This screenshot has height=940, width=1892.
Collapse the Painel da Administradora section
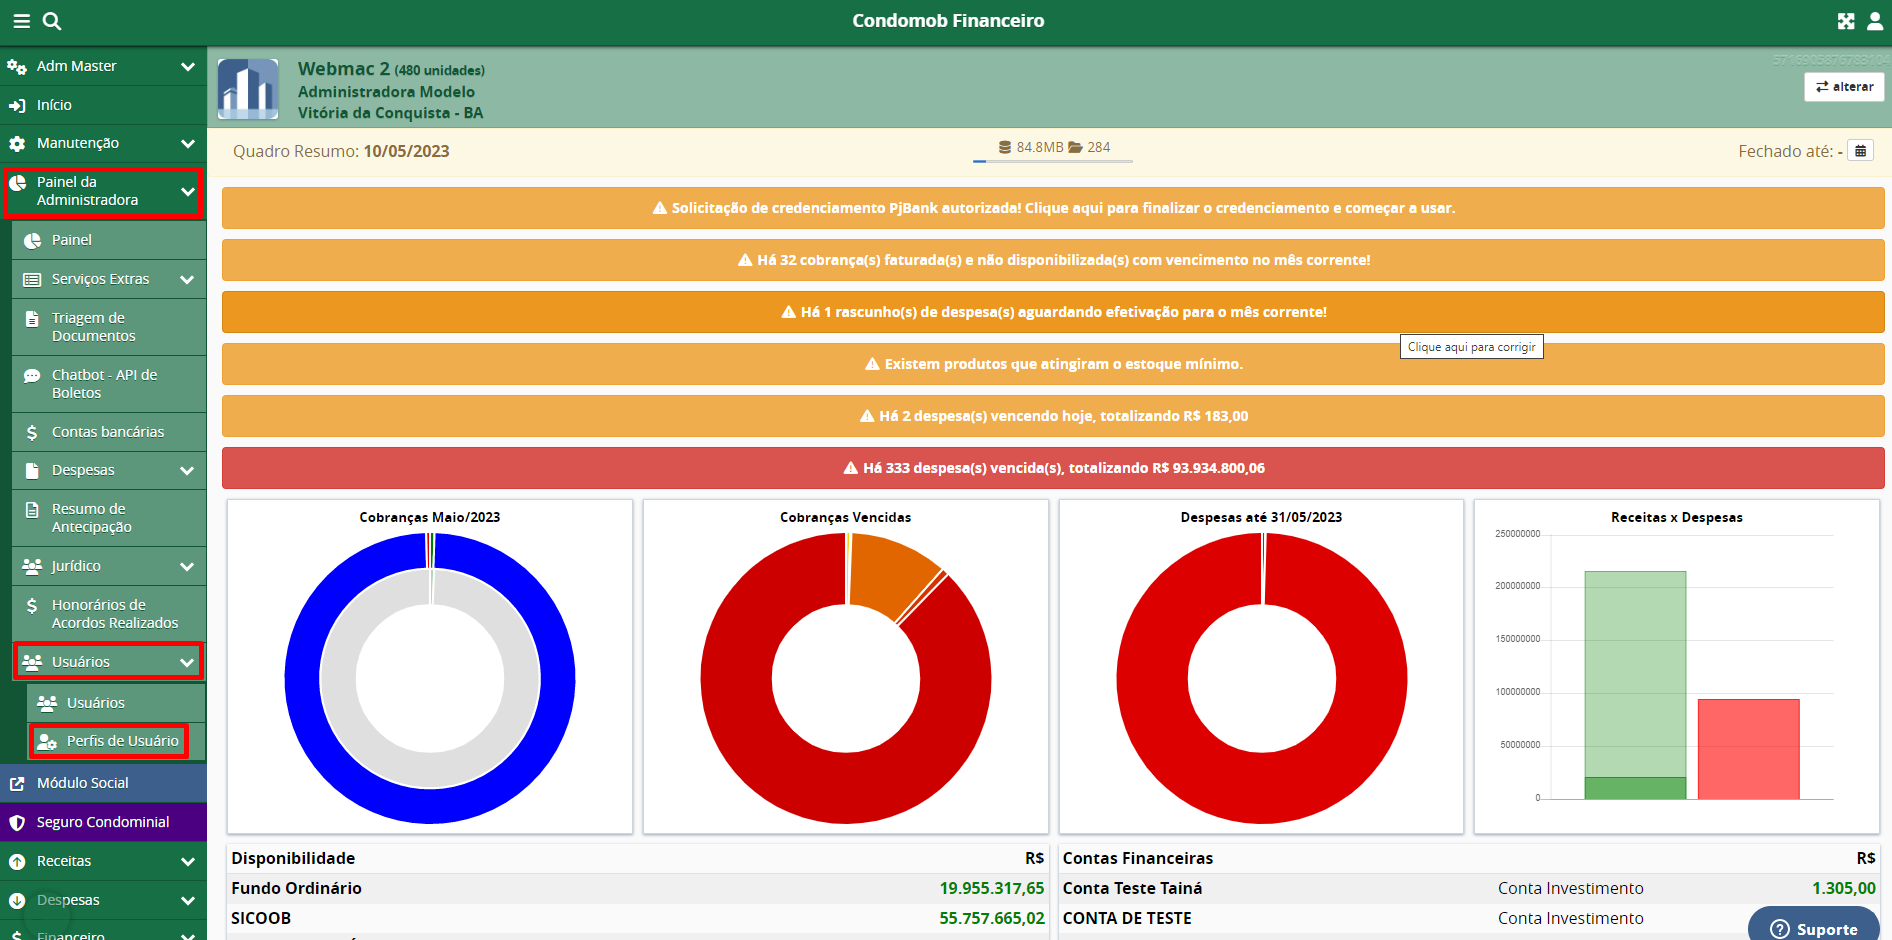click(103, 191)
